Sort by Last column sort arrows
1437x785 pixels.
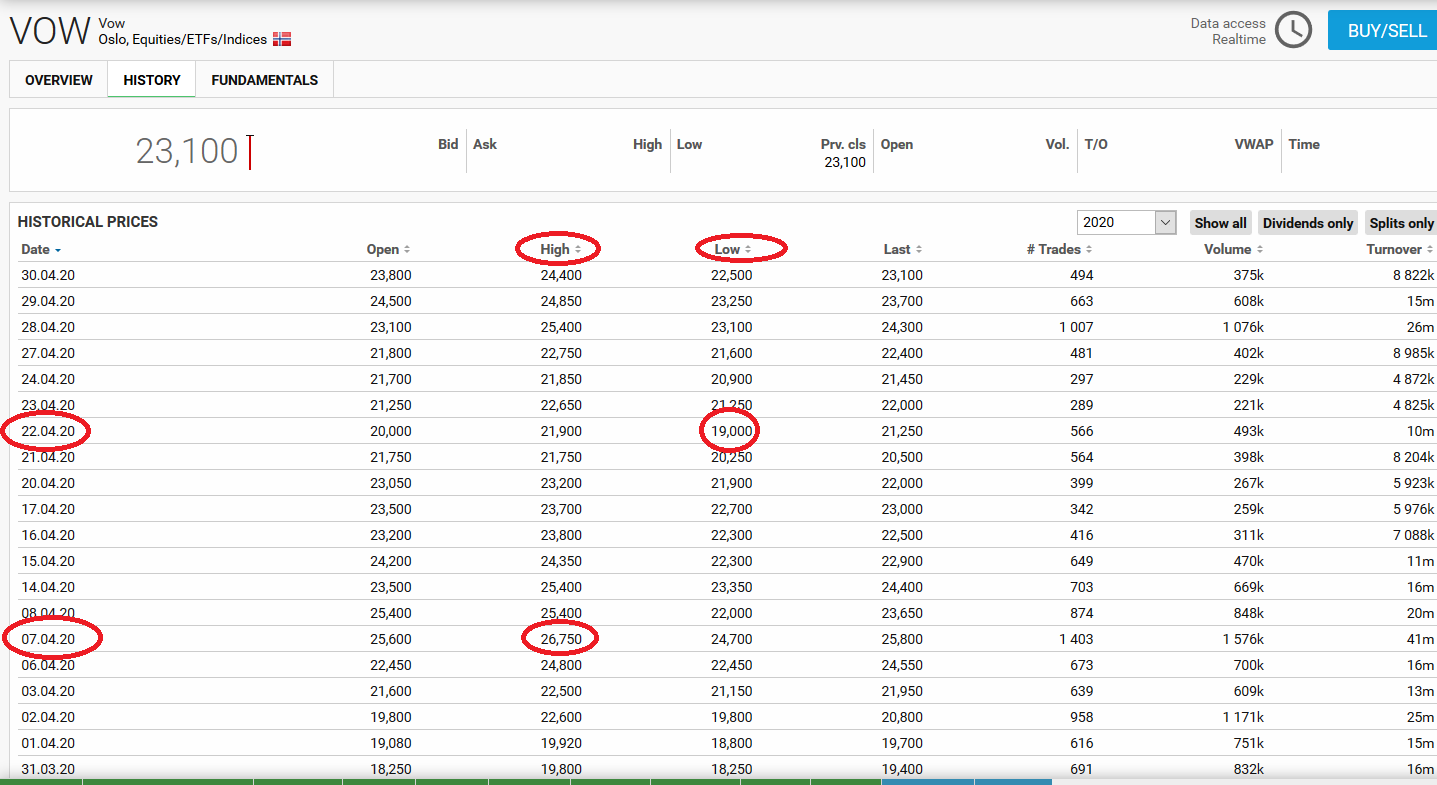pyautogui.click(x=919, y=250)
